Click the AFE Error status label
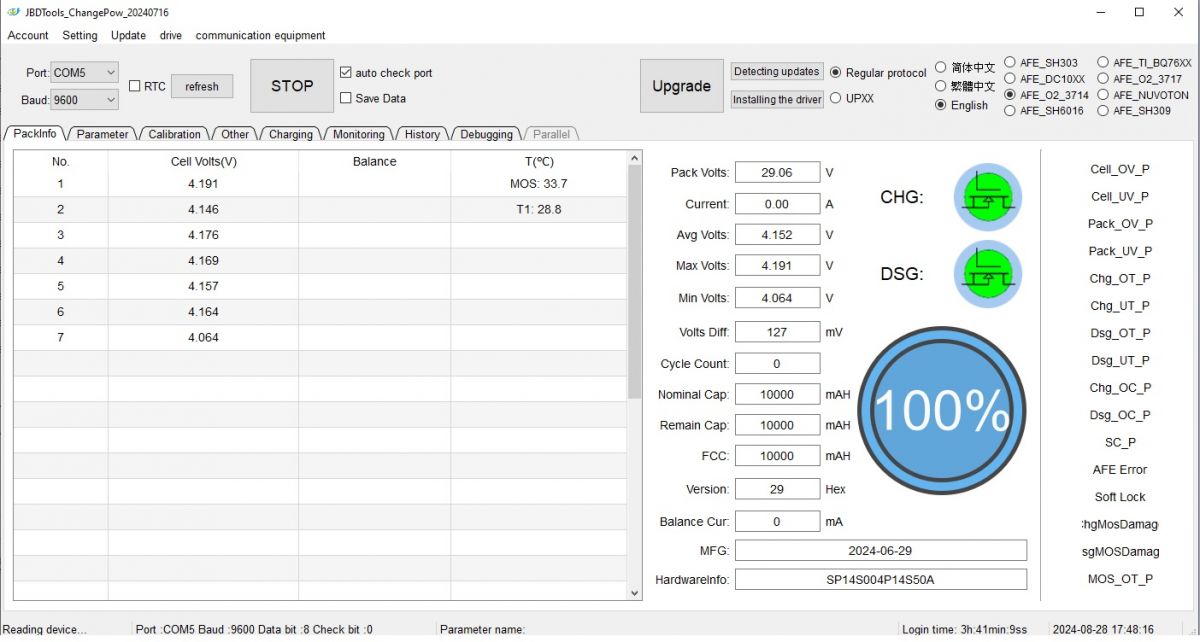The width and height of the screenshot is (1200, 642). click(1120, 470)
